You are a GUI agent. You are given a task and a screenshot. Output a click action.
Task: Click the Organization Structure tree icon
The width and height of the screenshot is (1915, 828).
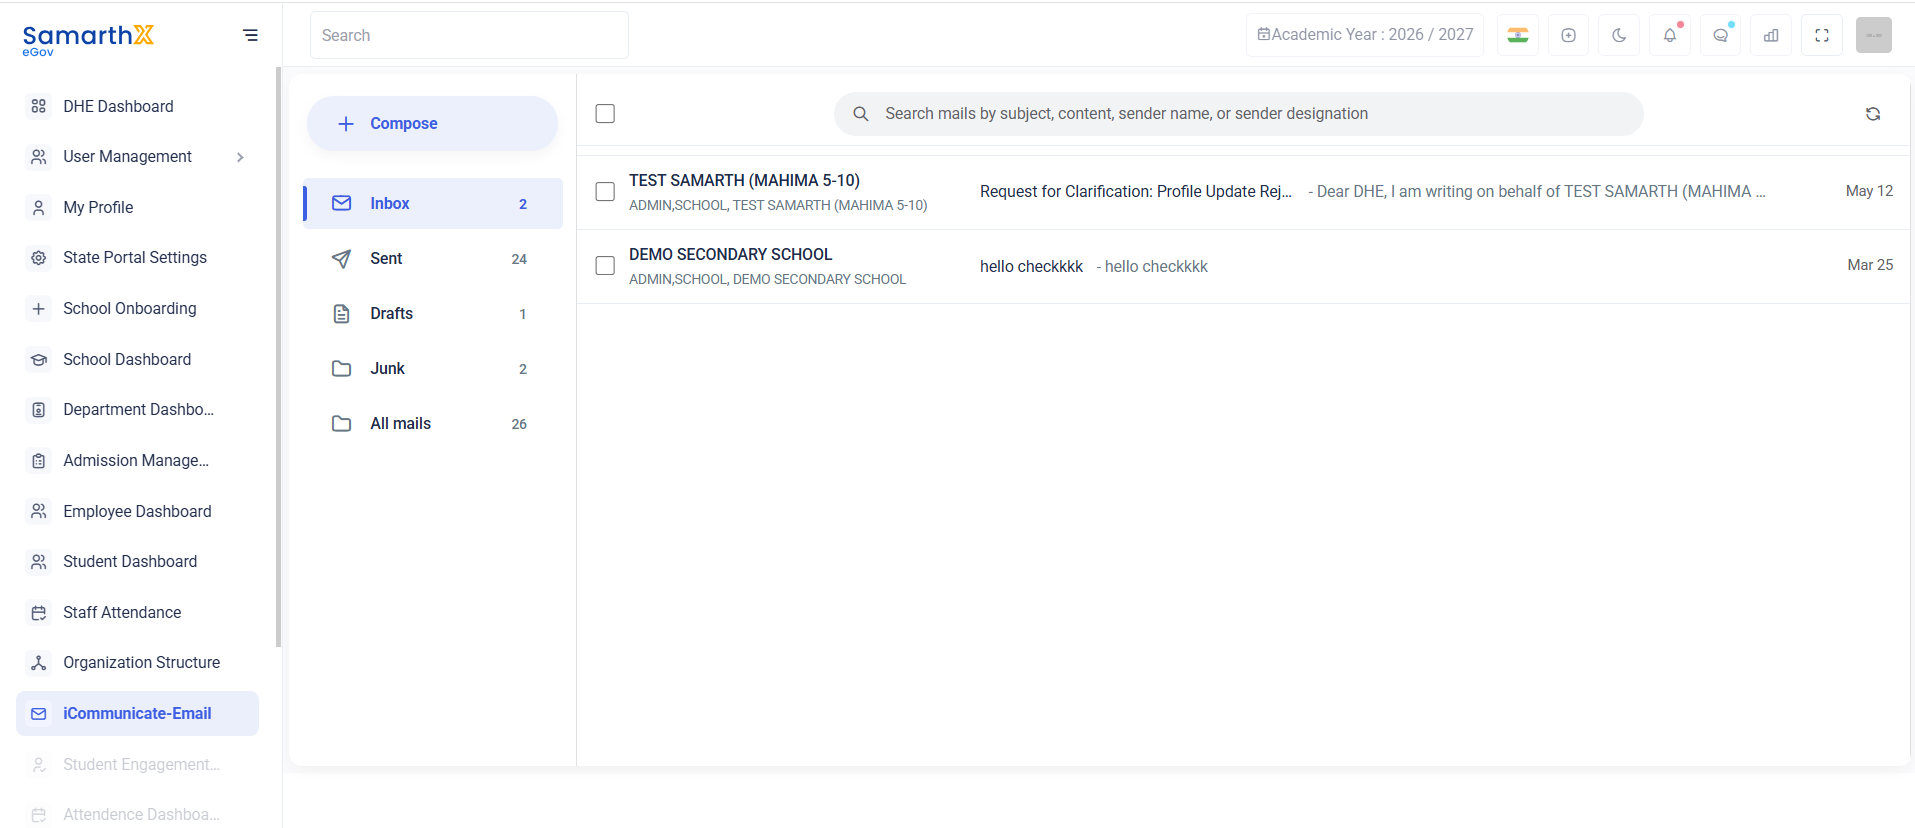coord(39,663)
